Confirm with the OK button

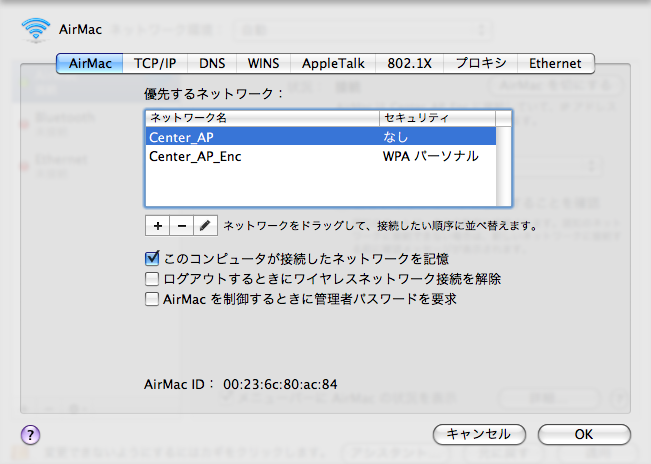584,435
